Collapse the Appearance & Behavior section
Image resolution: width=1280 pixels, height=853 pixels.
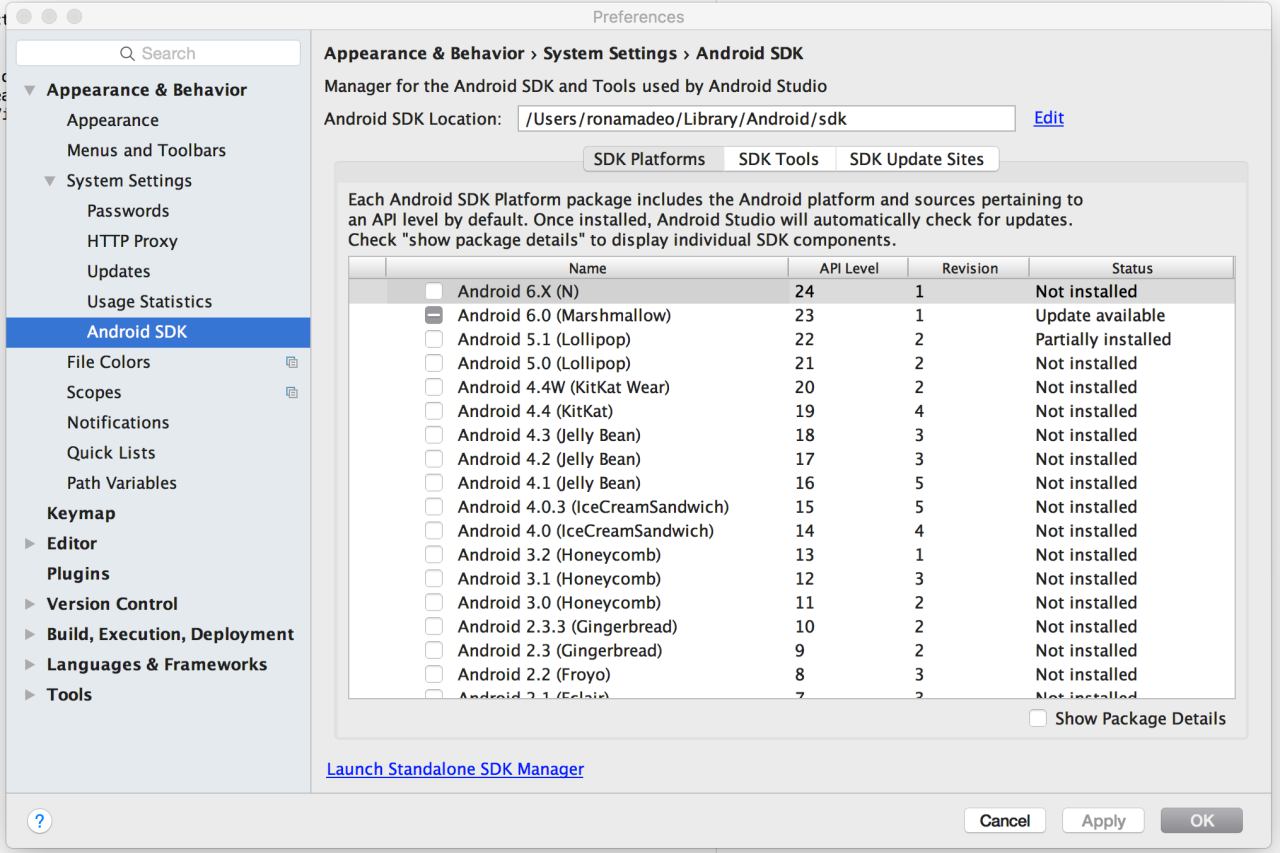click(29, 90)
